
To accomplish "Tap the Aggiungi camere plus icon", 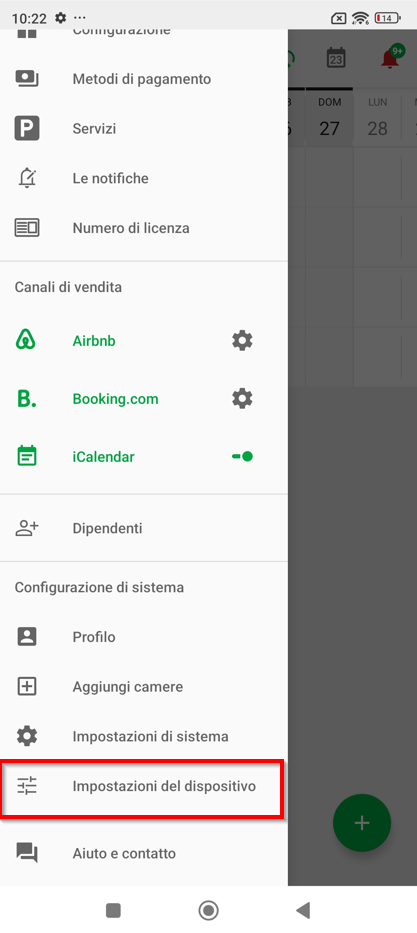I will [27, 687].
